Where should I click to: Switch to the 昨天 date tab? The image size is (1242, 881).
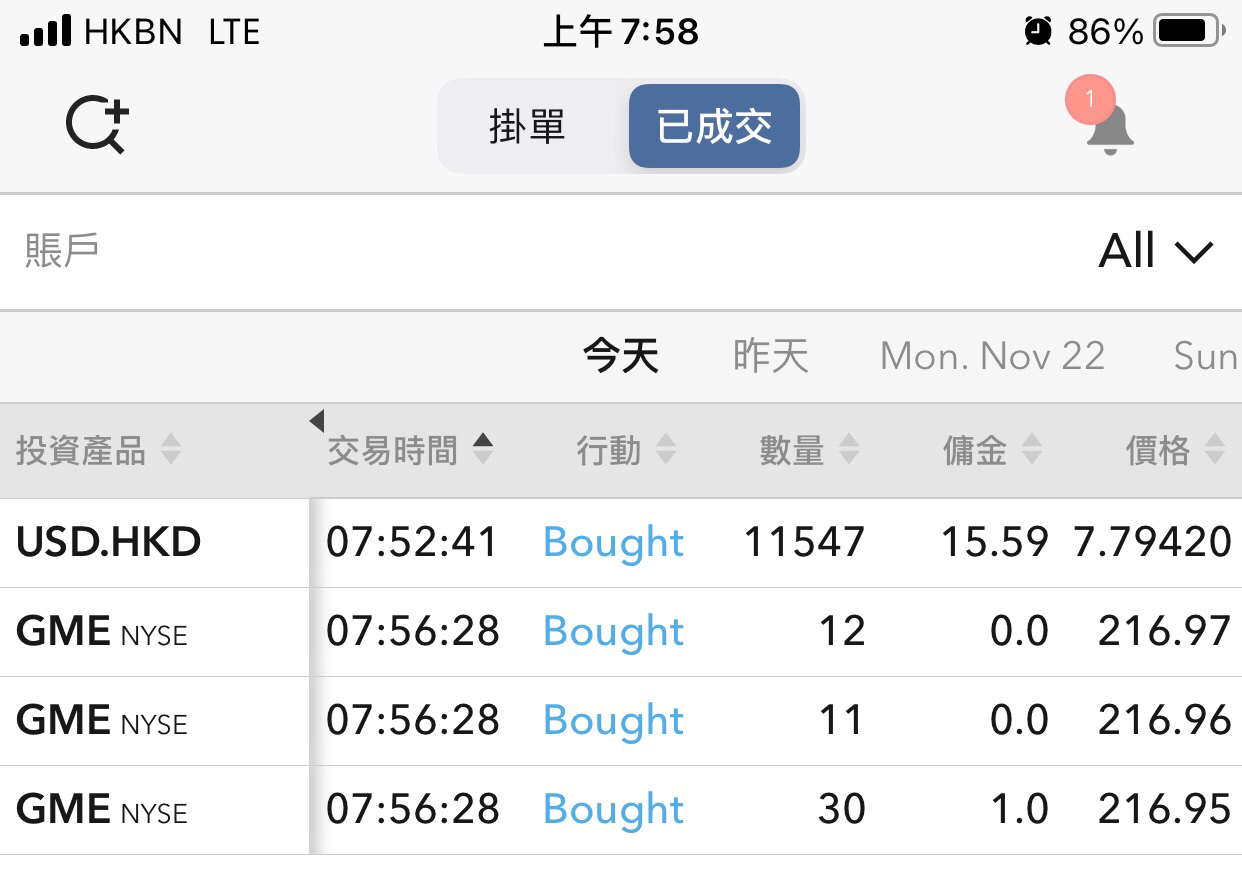[x=770, y=356]
